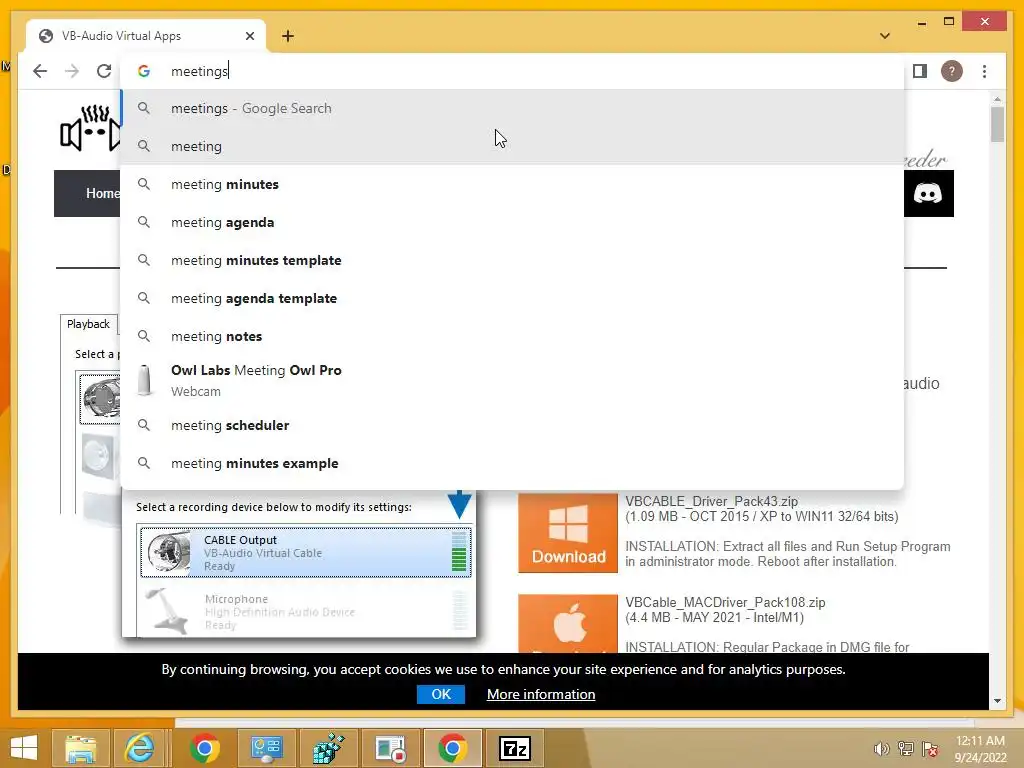The image size is (1024, 768).
Task: Go back to the previous page
Action: tap(40, 71)
